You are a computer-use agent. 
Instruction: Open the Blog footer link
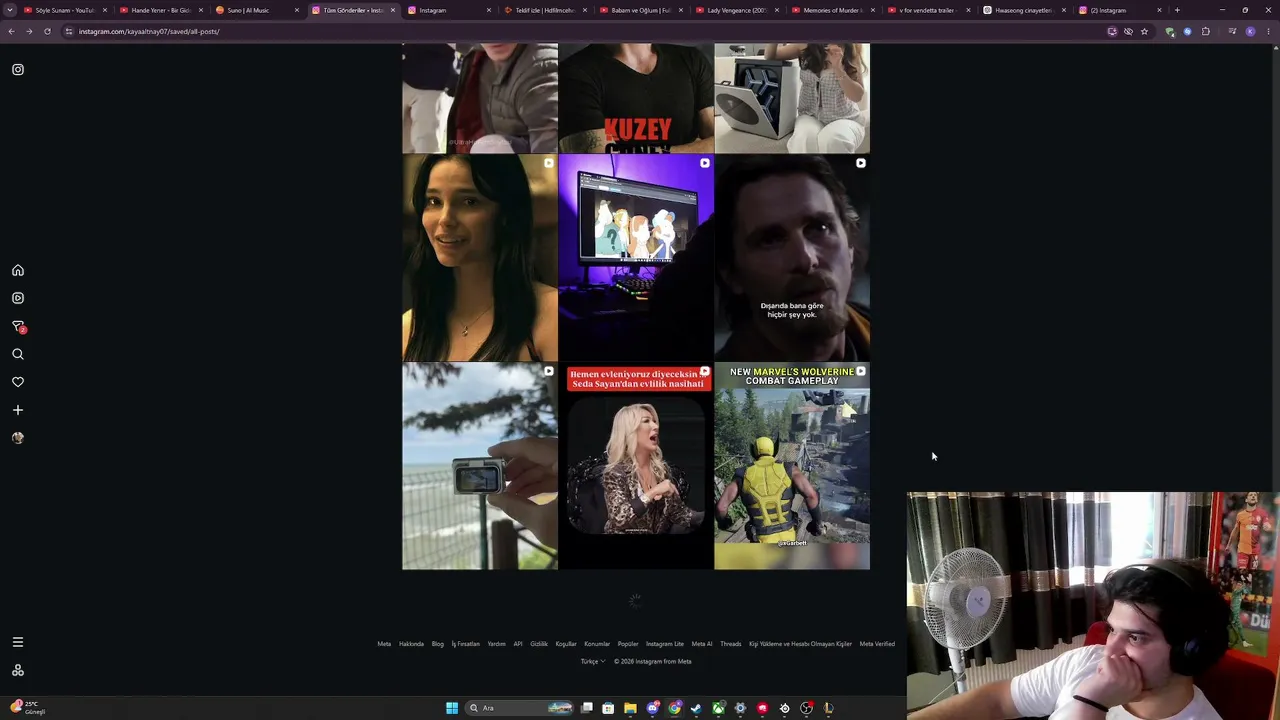click(437, 644)
